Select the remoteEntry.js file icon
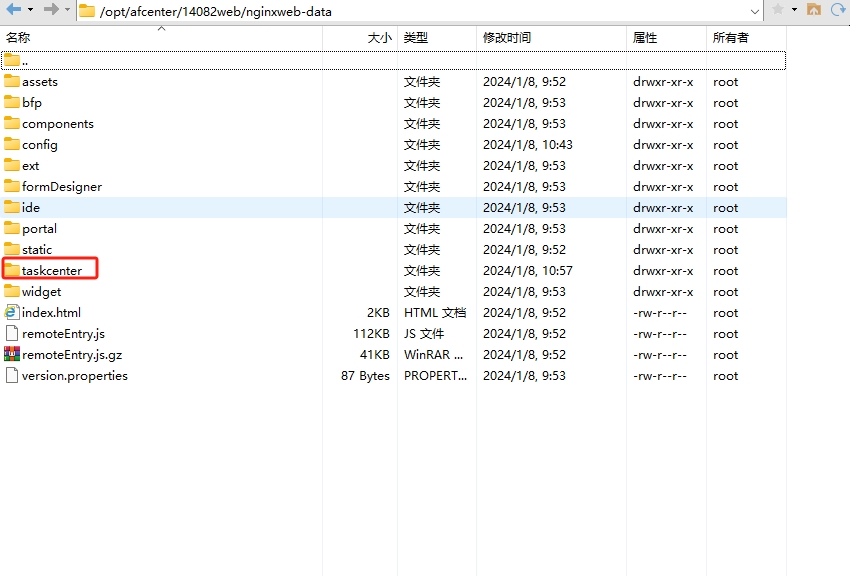This screenshot has height=576, width=850. pos(12,333)
